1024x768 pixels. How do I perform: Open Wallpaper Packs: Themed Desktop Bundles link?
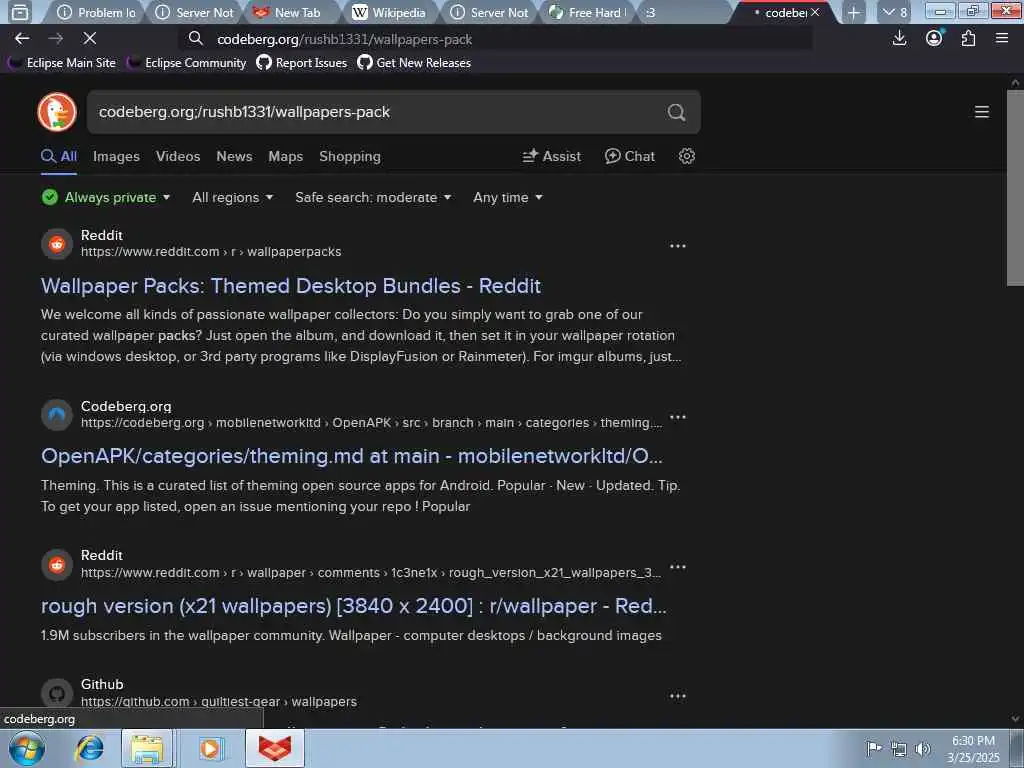coord(291,286)
